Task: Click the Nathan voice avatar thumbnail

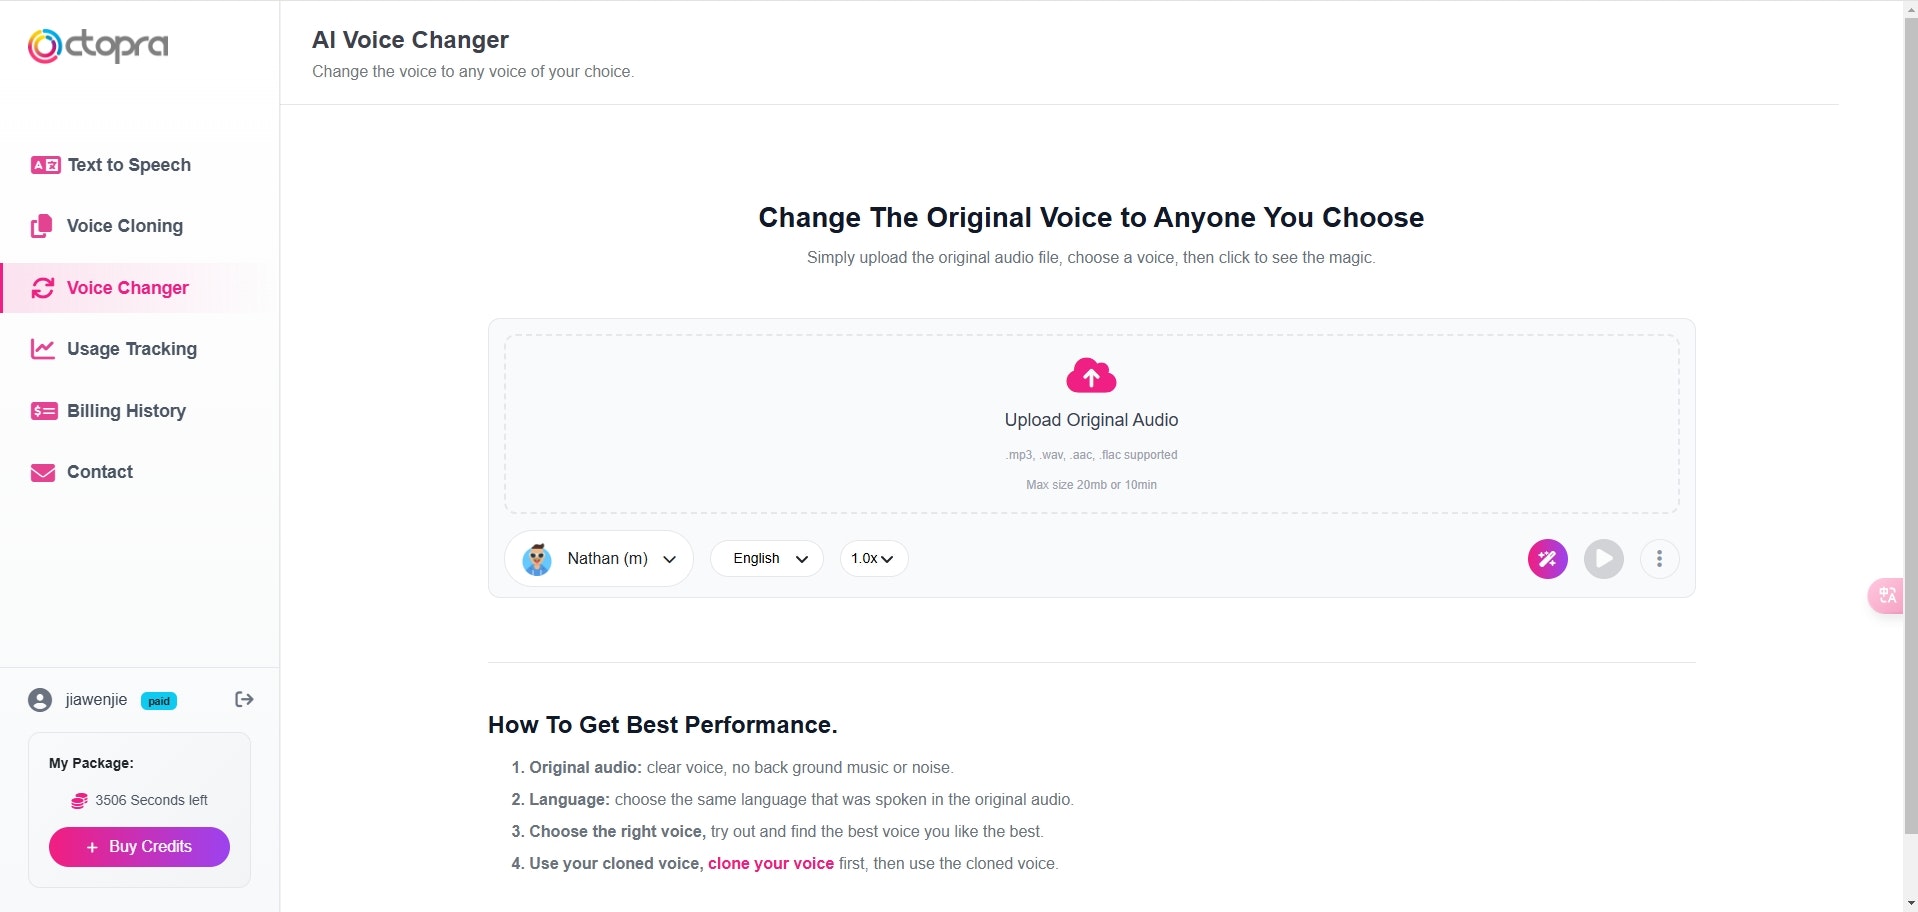Action: pos(537,559)
